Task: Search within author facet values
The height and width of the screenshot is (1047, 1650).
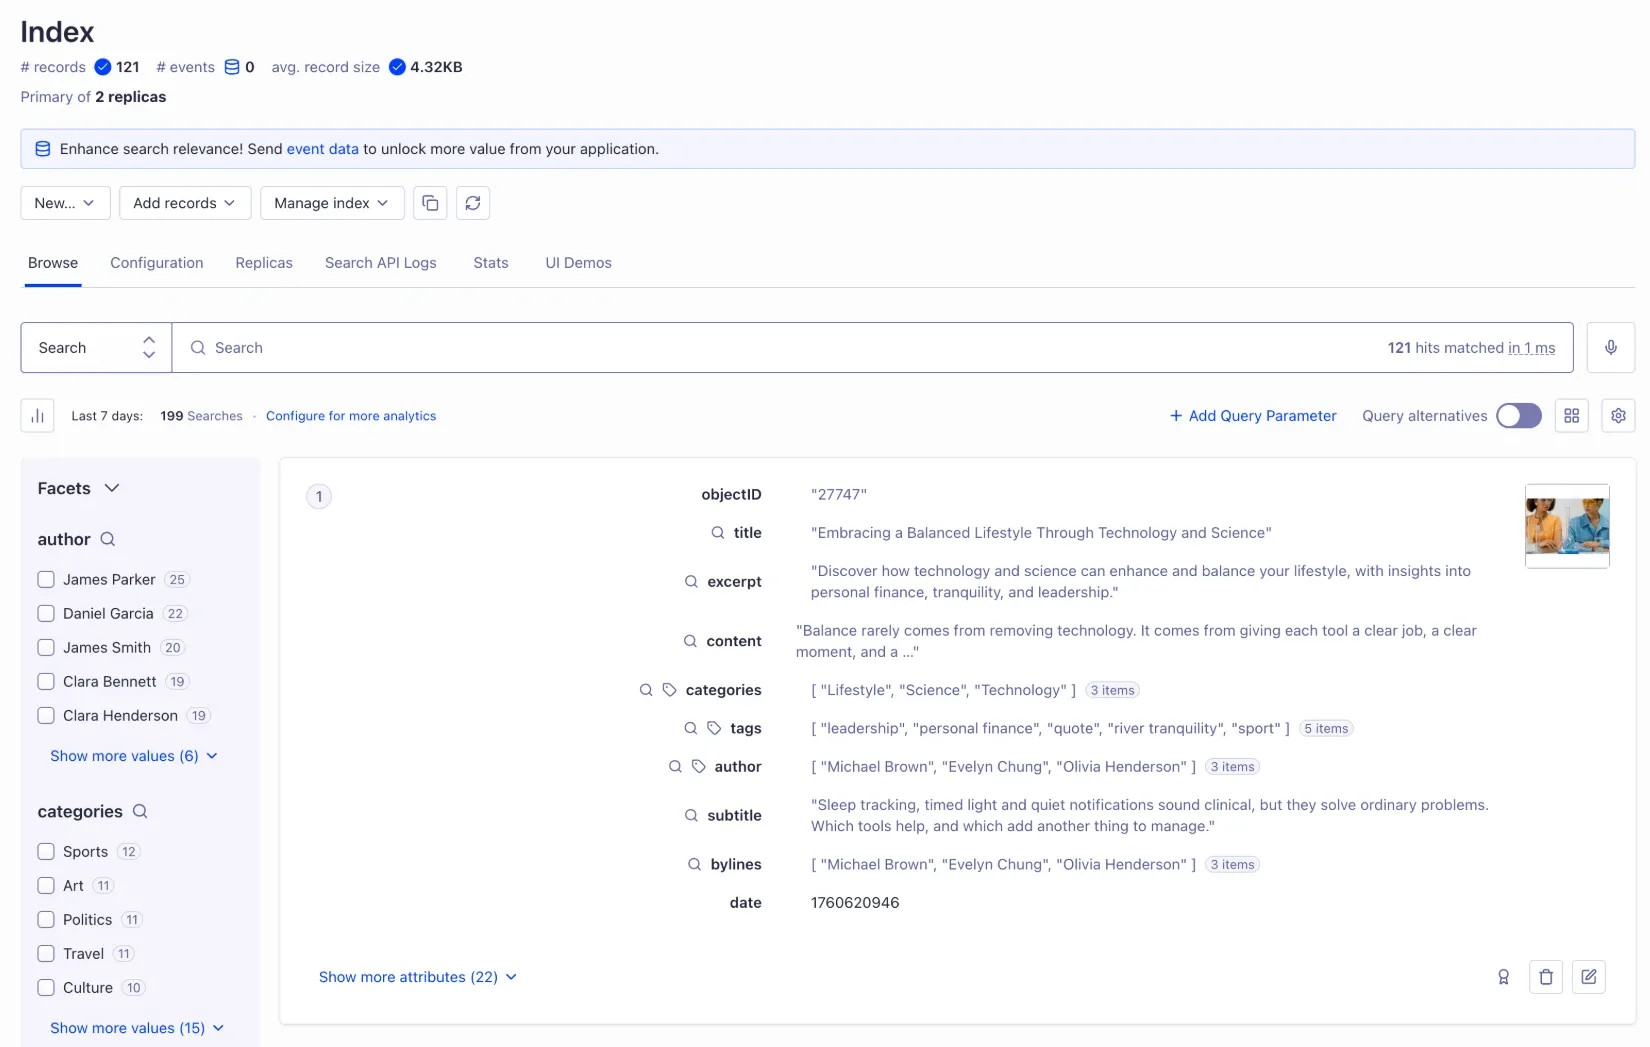Action: tap(108, 539)
